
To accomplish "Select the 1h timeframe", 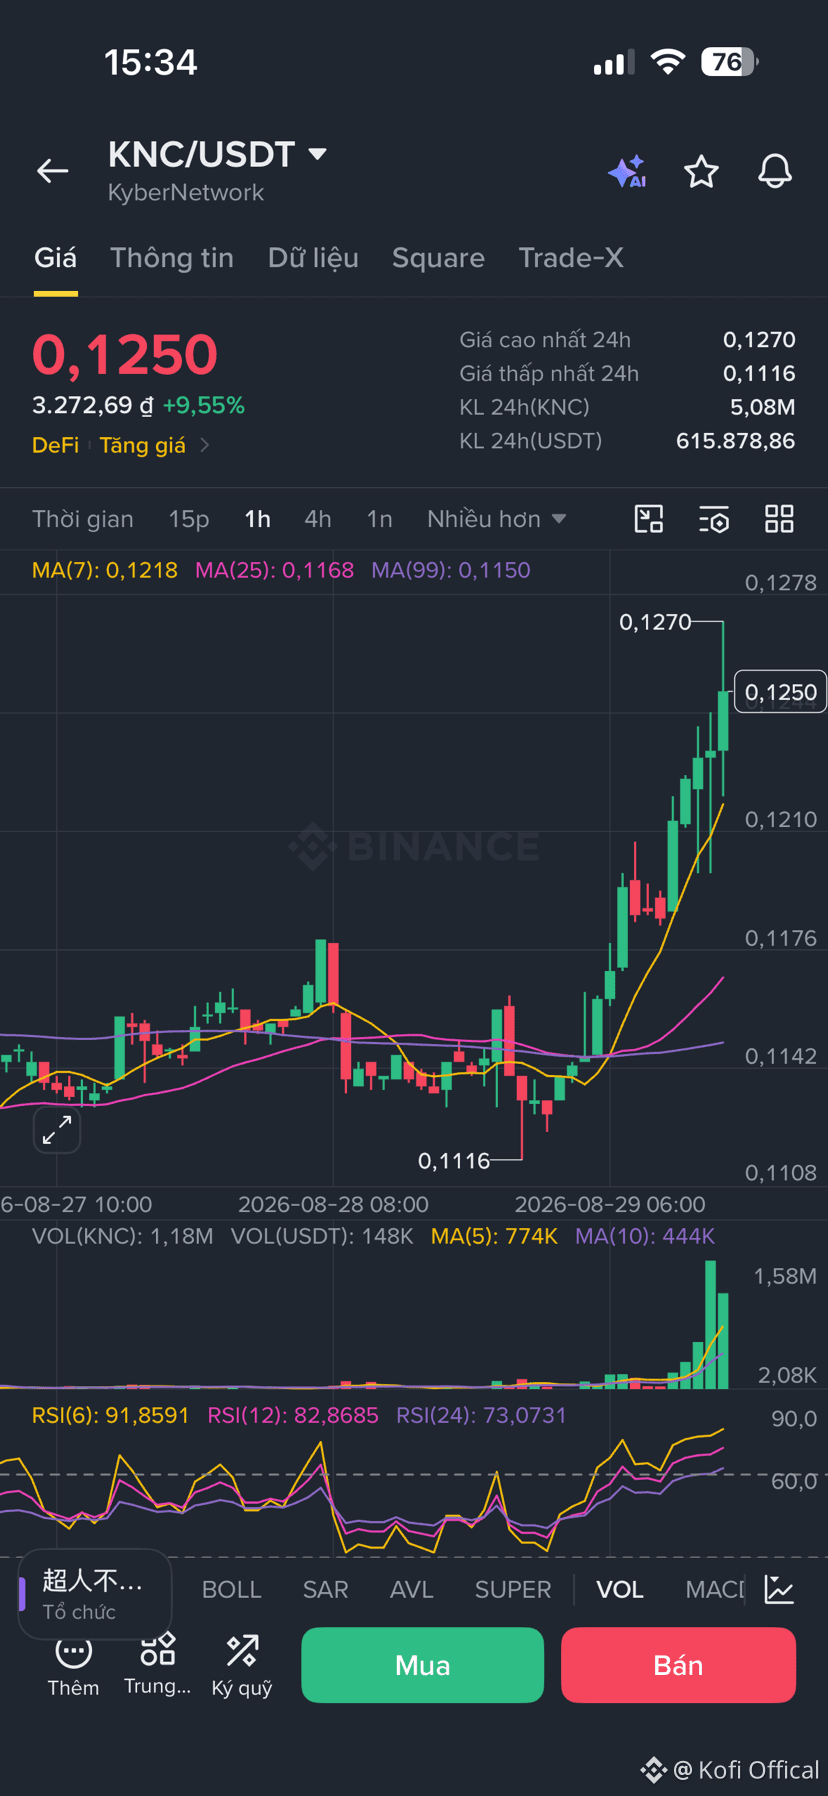I will 257,519.
